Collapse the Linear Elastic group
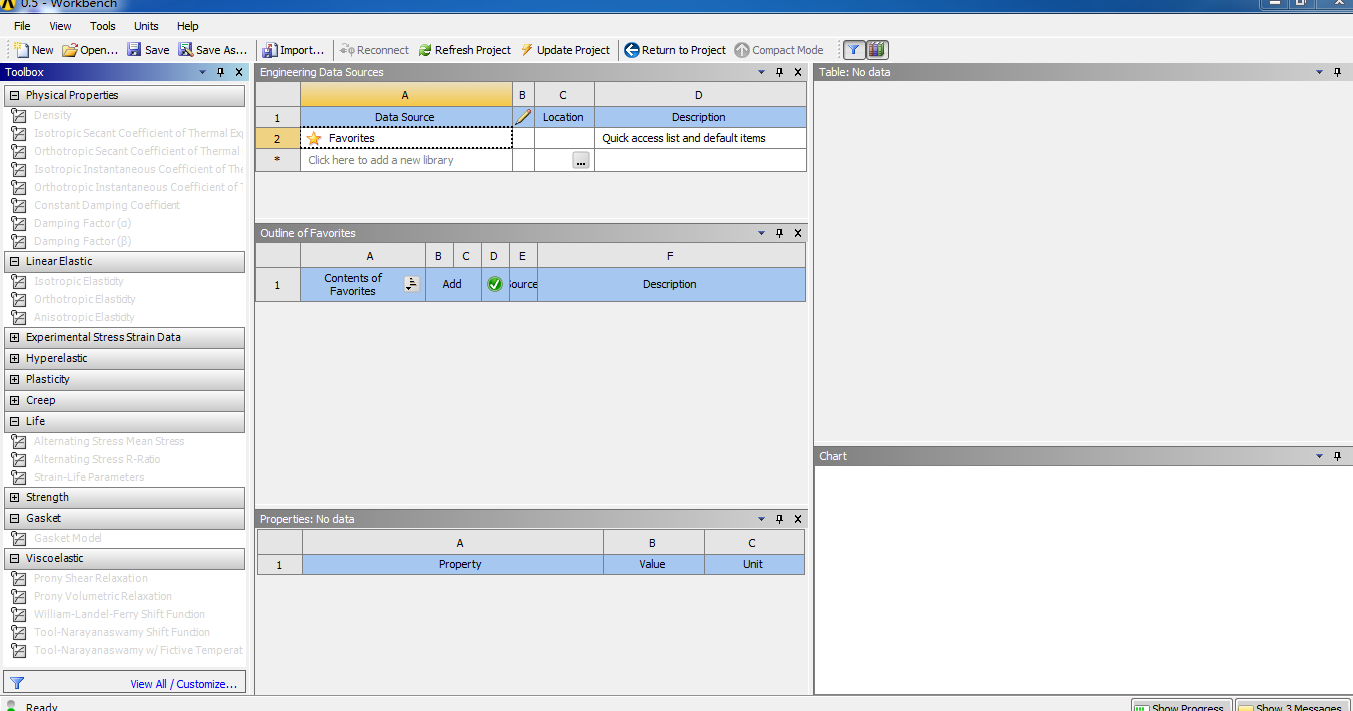The height and width of the screenshot is (711, 1353). click(x=15, y=261)
